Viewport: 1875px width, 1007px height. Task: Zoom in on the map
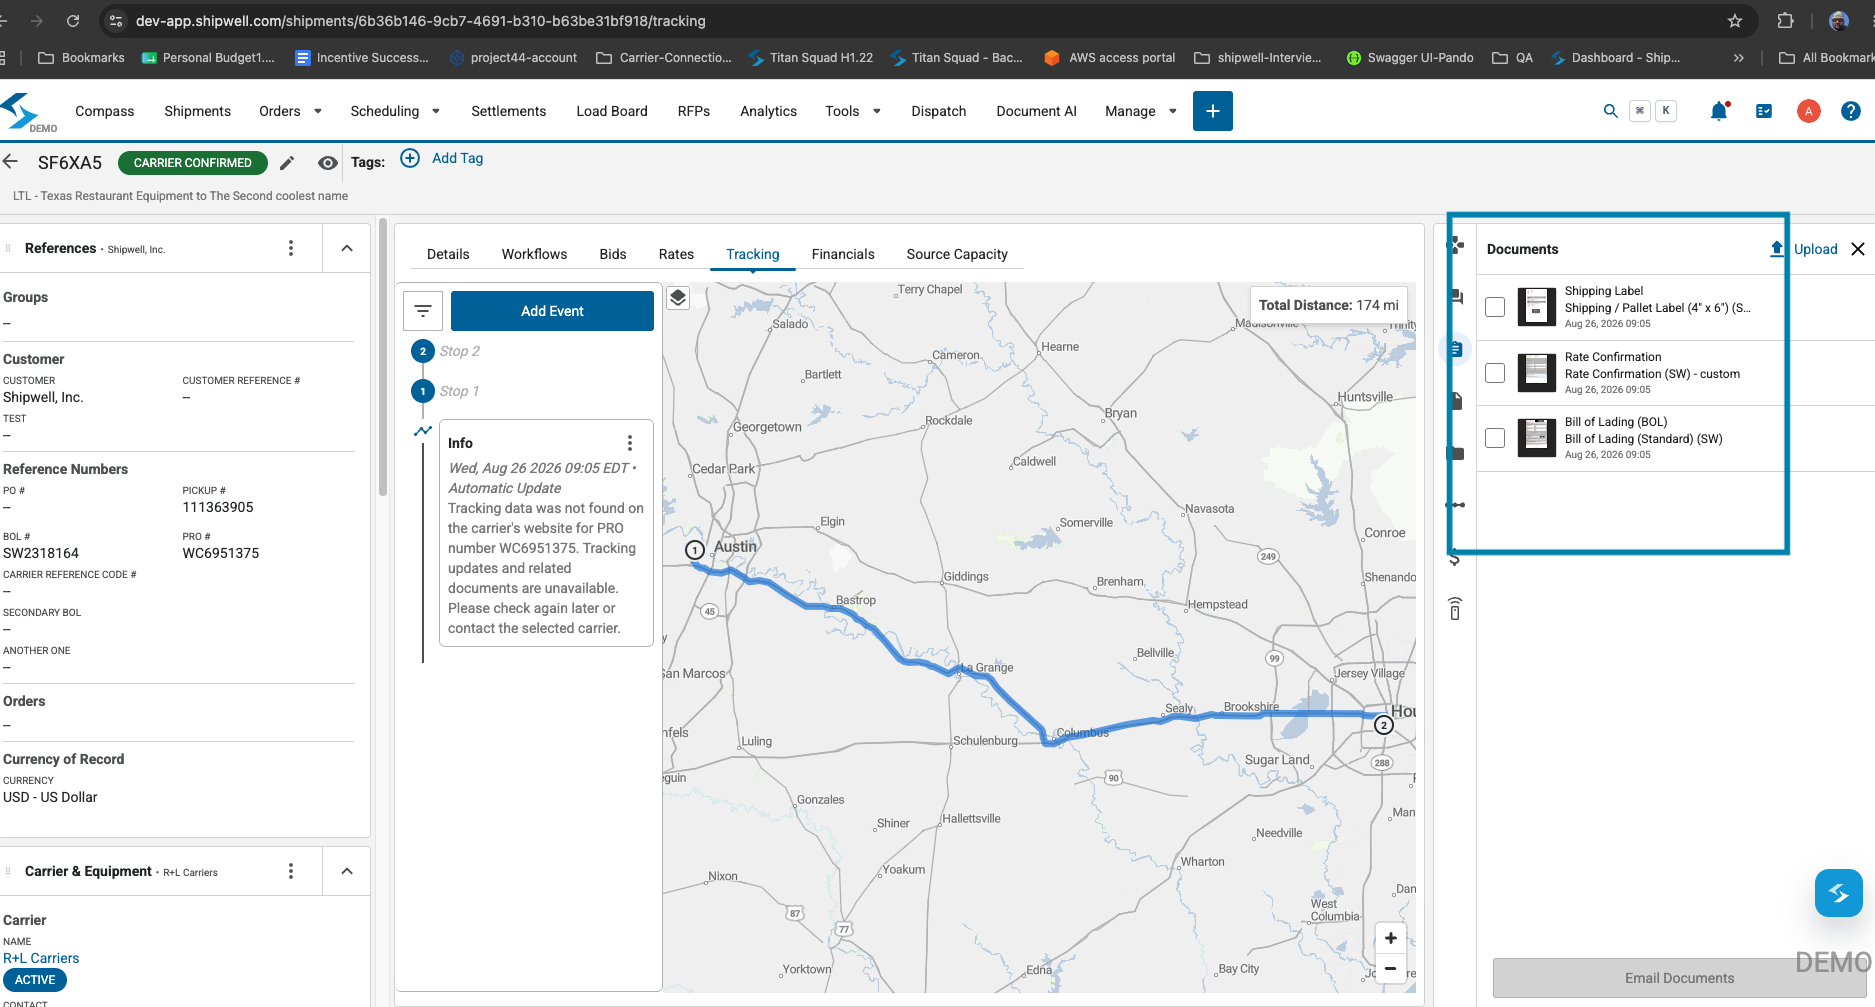point(1390,938)
